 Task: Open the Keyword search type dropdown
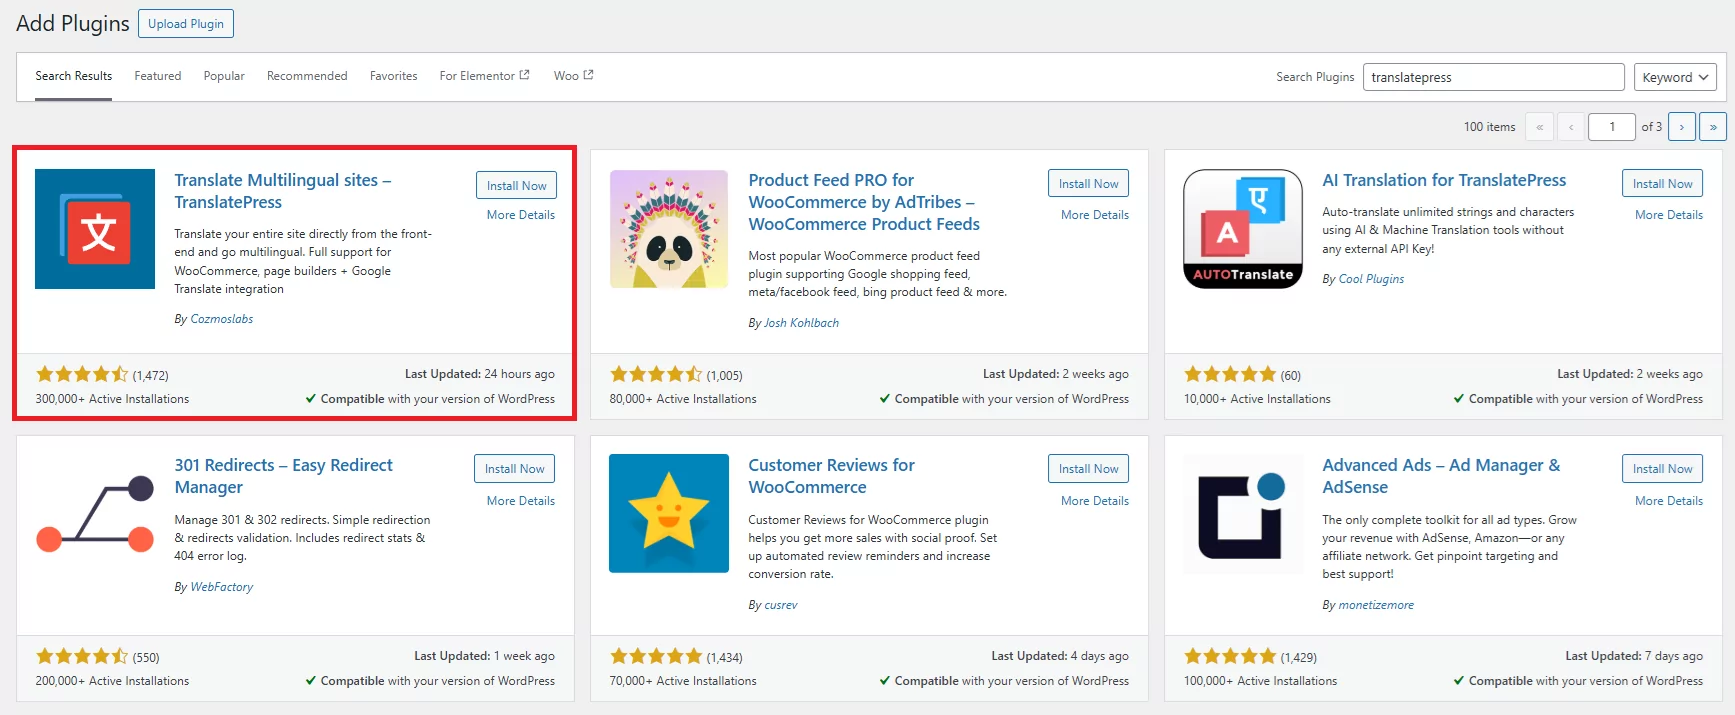[1675, 77]
